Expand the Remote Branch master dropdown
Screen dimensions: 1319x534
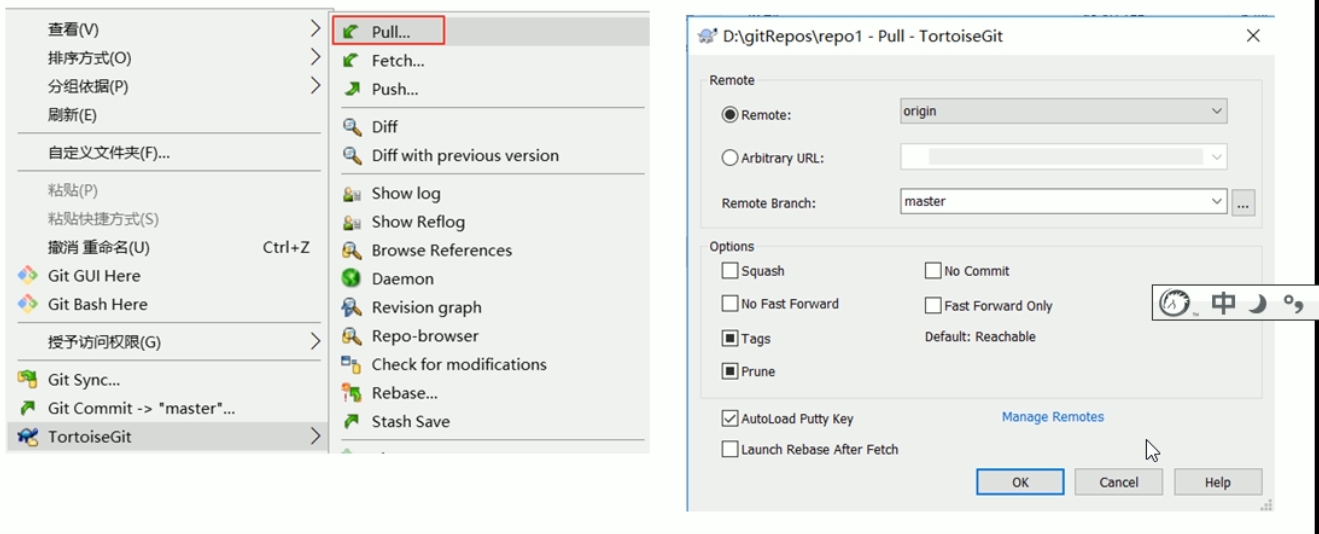pyautogui.click(x=1216, y=201)
